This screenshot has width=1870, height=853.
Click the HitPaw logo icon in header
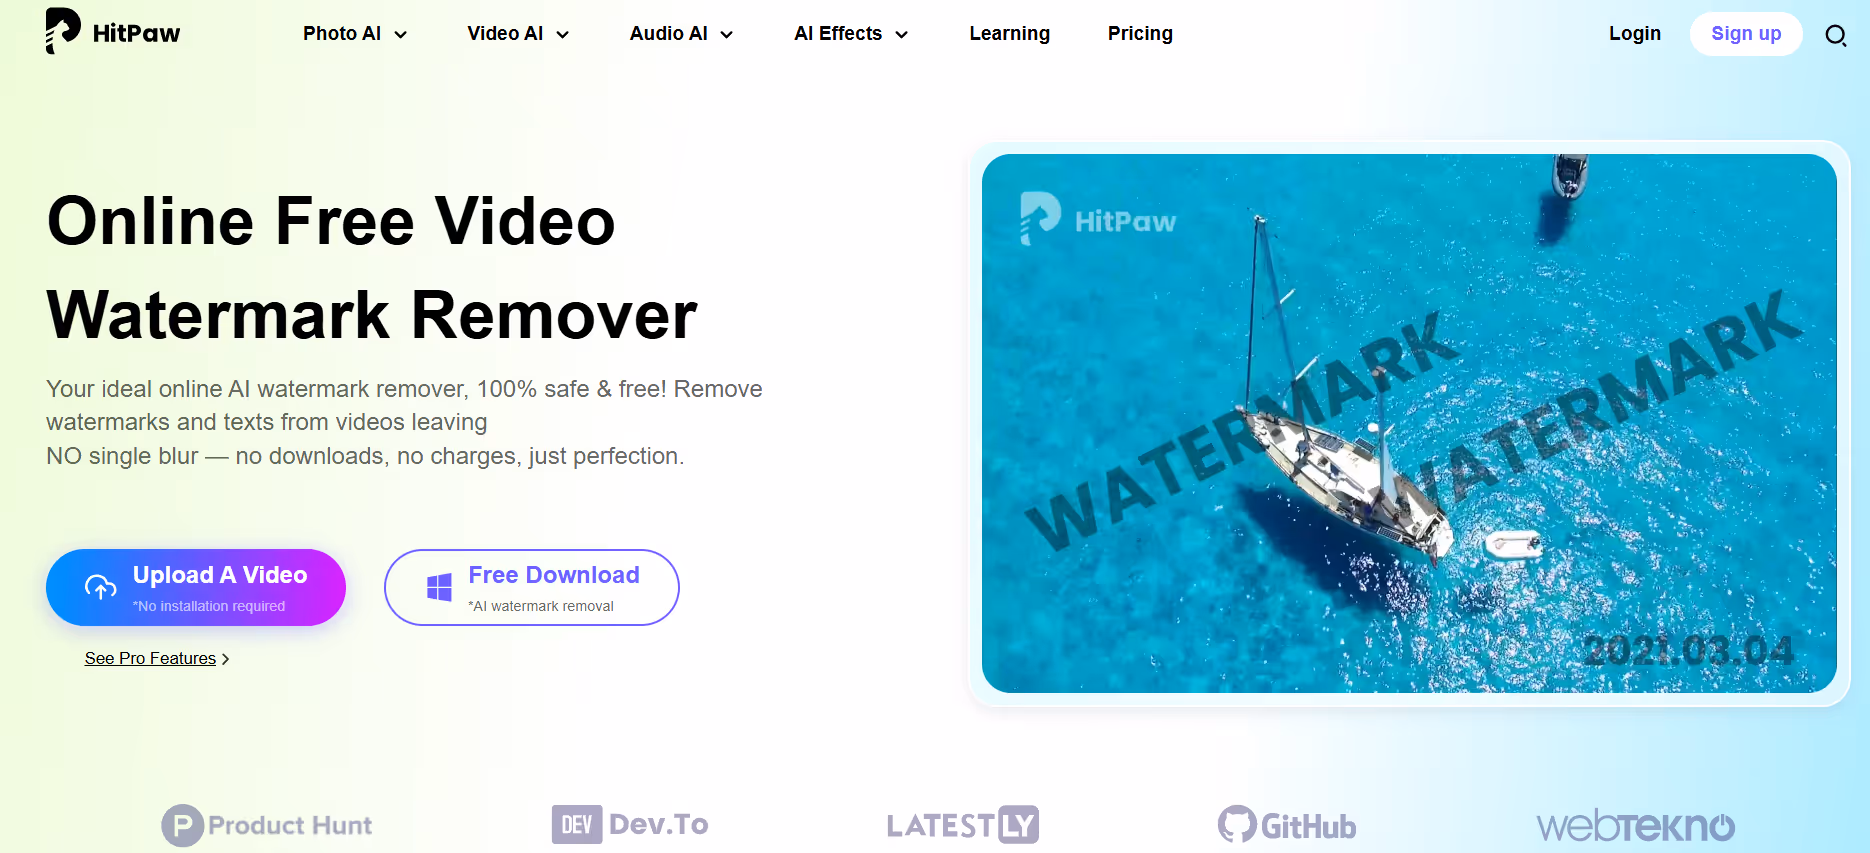pos(62,31)
